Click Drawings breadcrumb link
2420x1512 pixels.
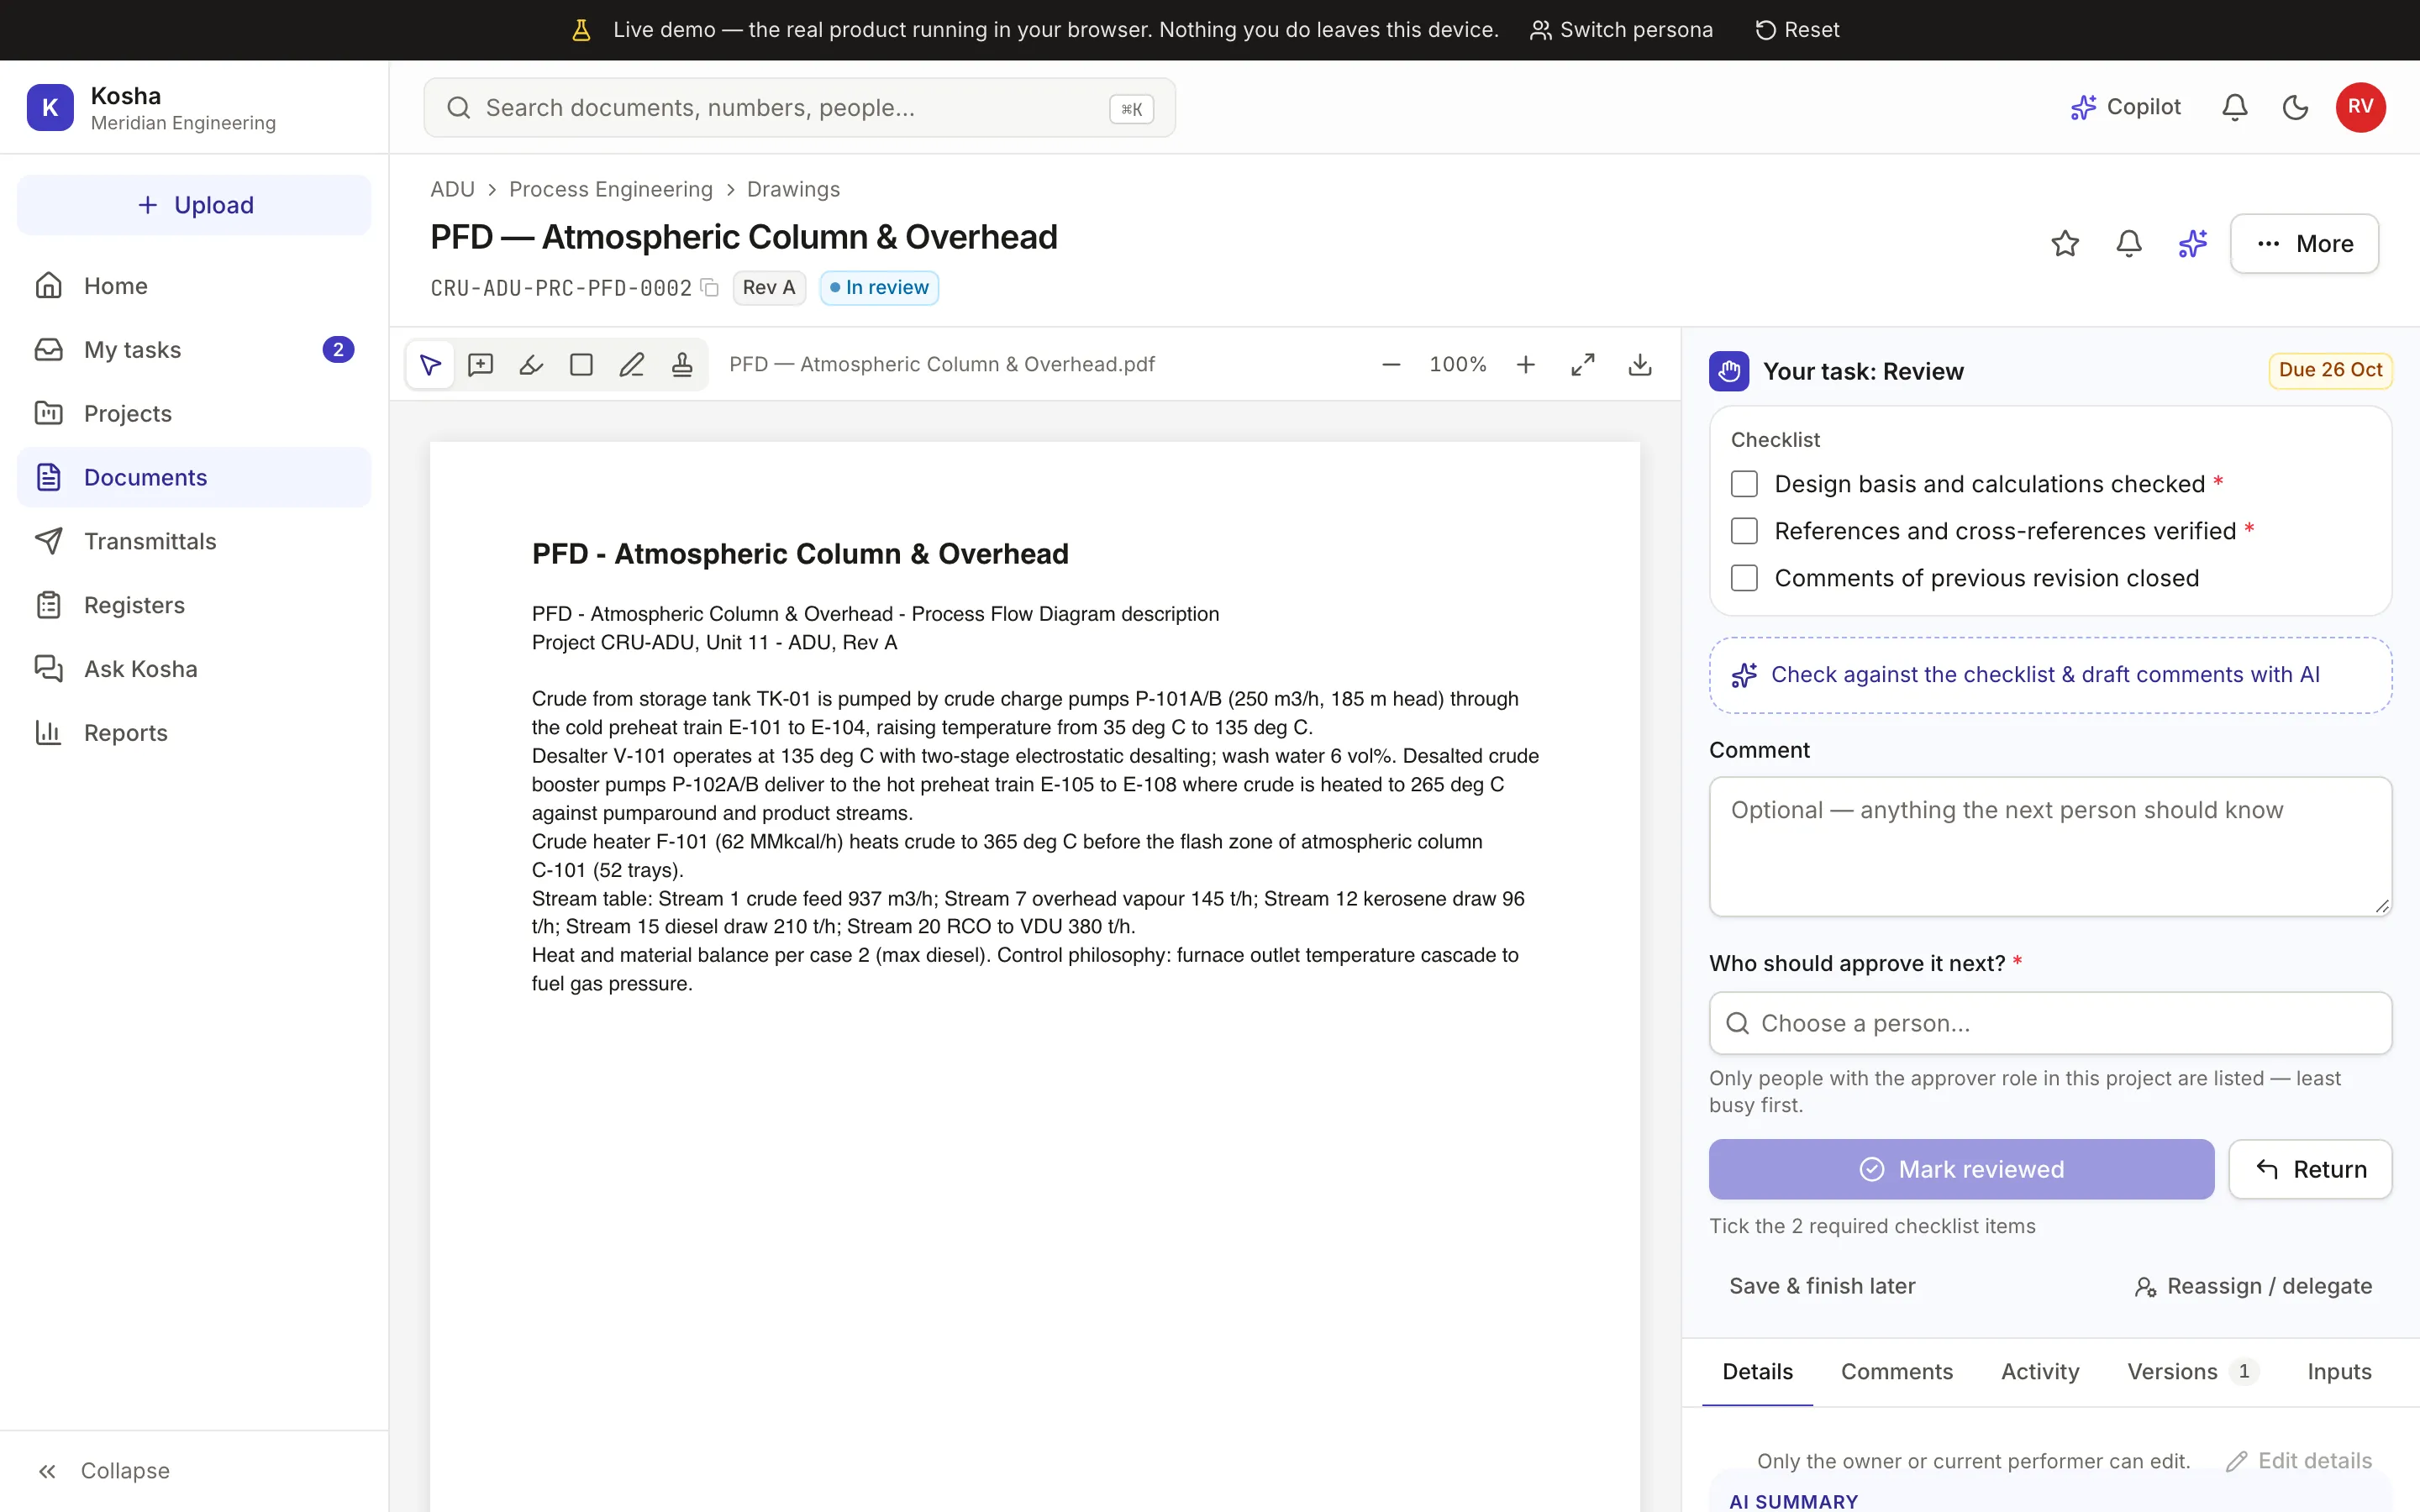coord(793,189)
